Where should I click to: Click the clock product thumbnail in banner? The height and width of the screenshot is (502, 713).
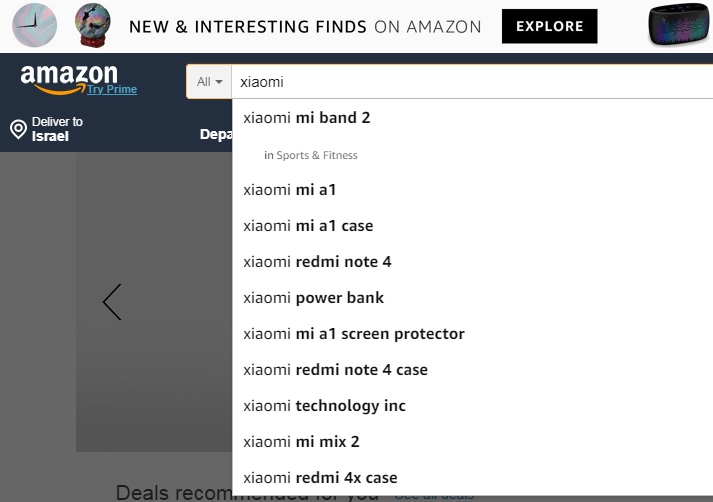point(34,25)
